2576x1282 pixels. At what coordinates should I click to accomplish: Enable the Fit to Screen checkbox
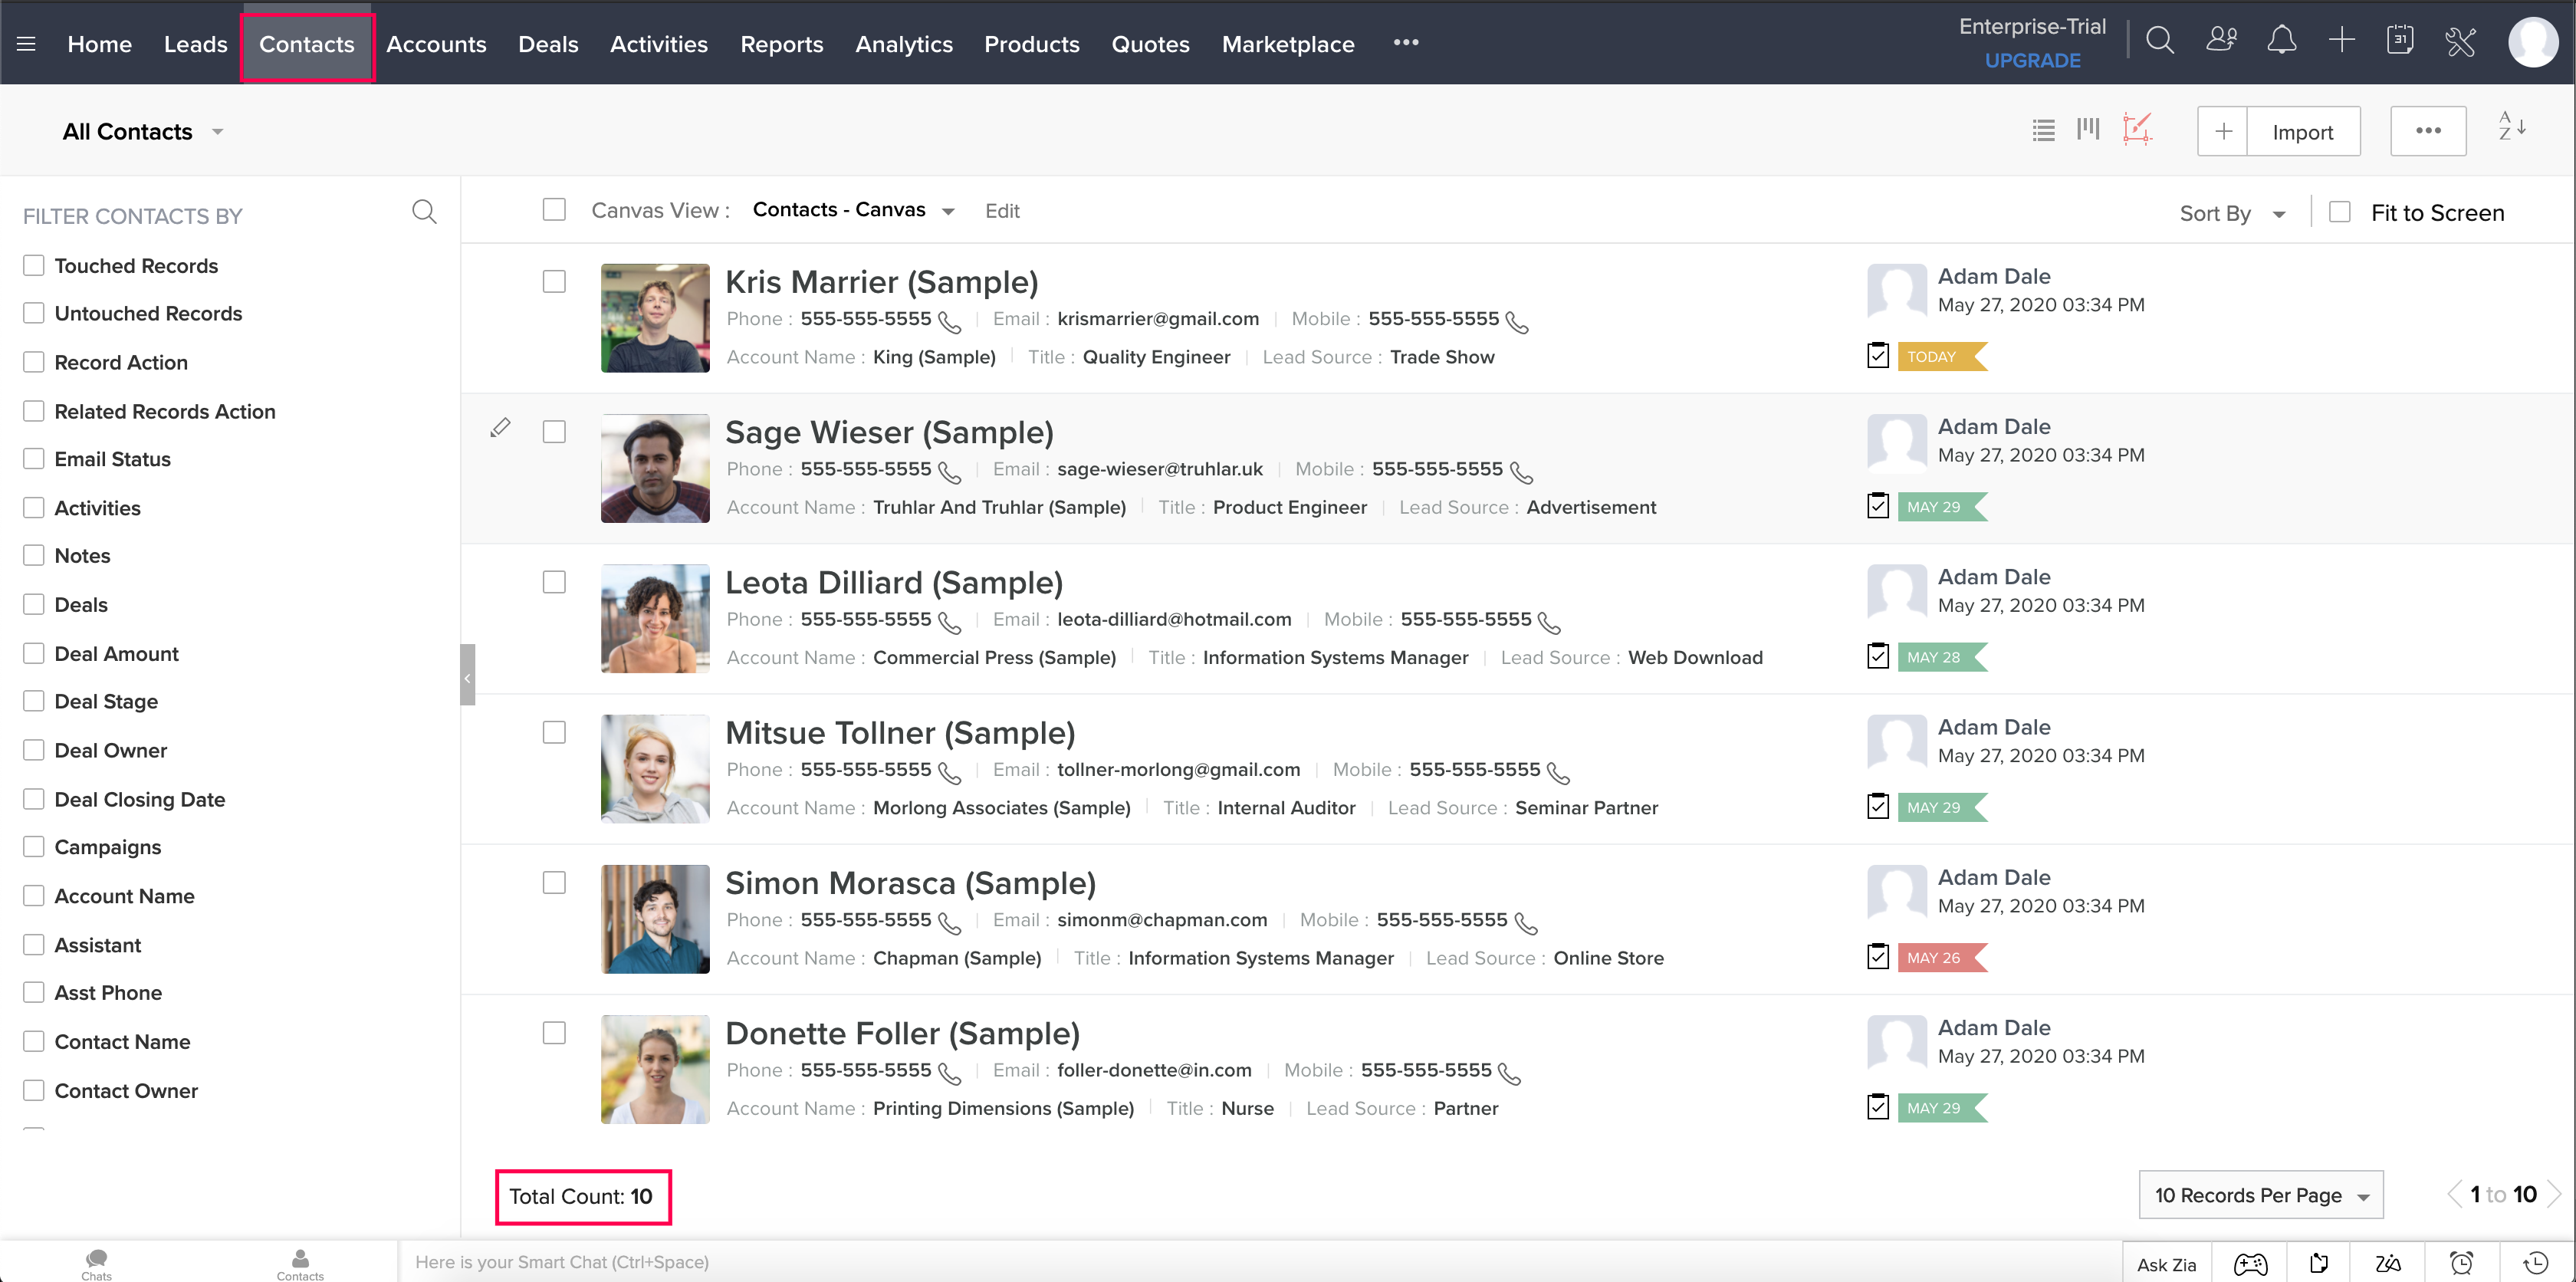click(x=2339, y=212)
